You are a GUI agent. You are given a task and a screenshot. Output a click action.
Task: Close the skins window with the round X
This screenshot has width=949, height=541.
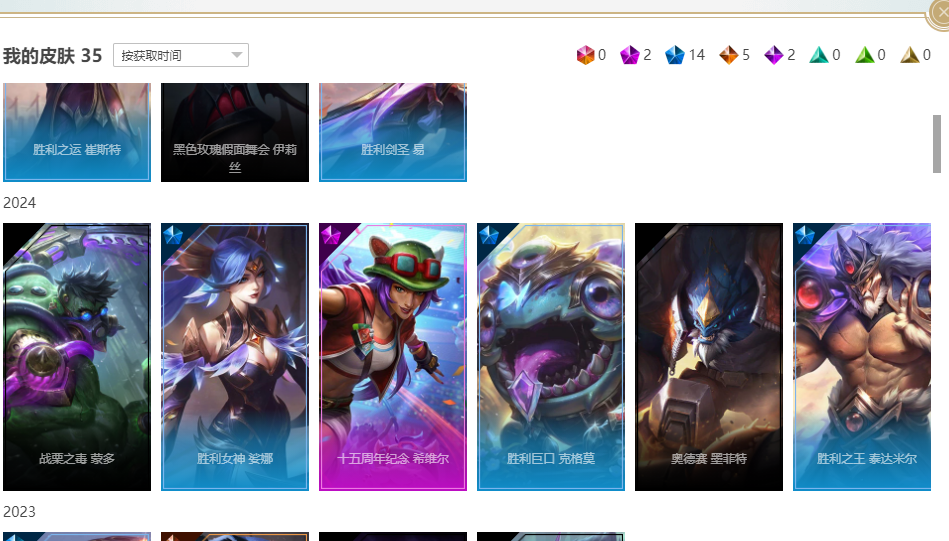(x=940, y=12)
